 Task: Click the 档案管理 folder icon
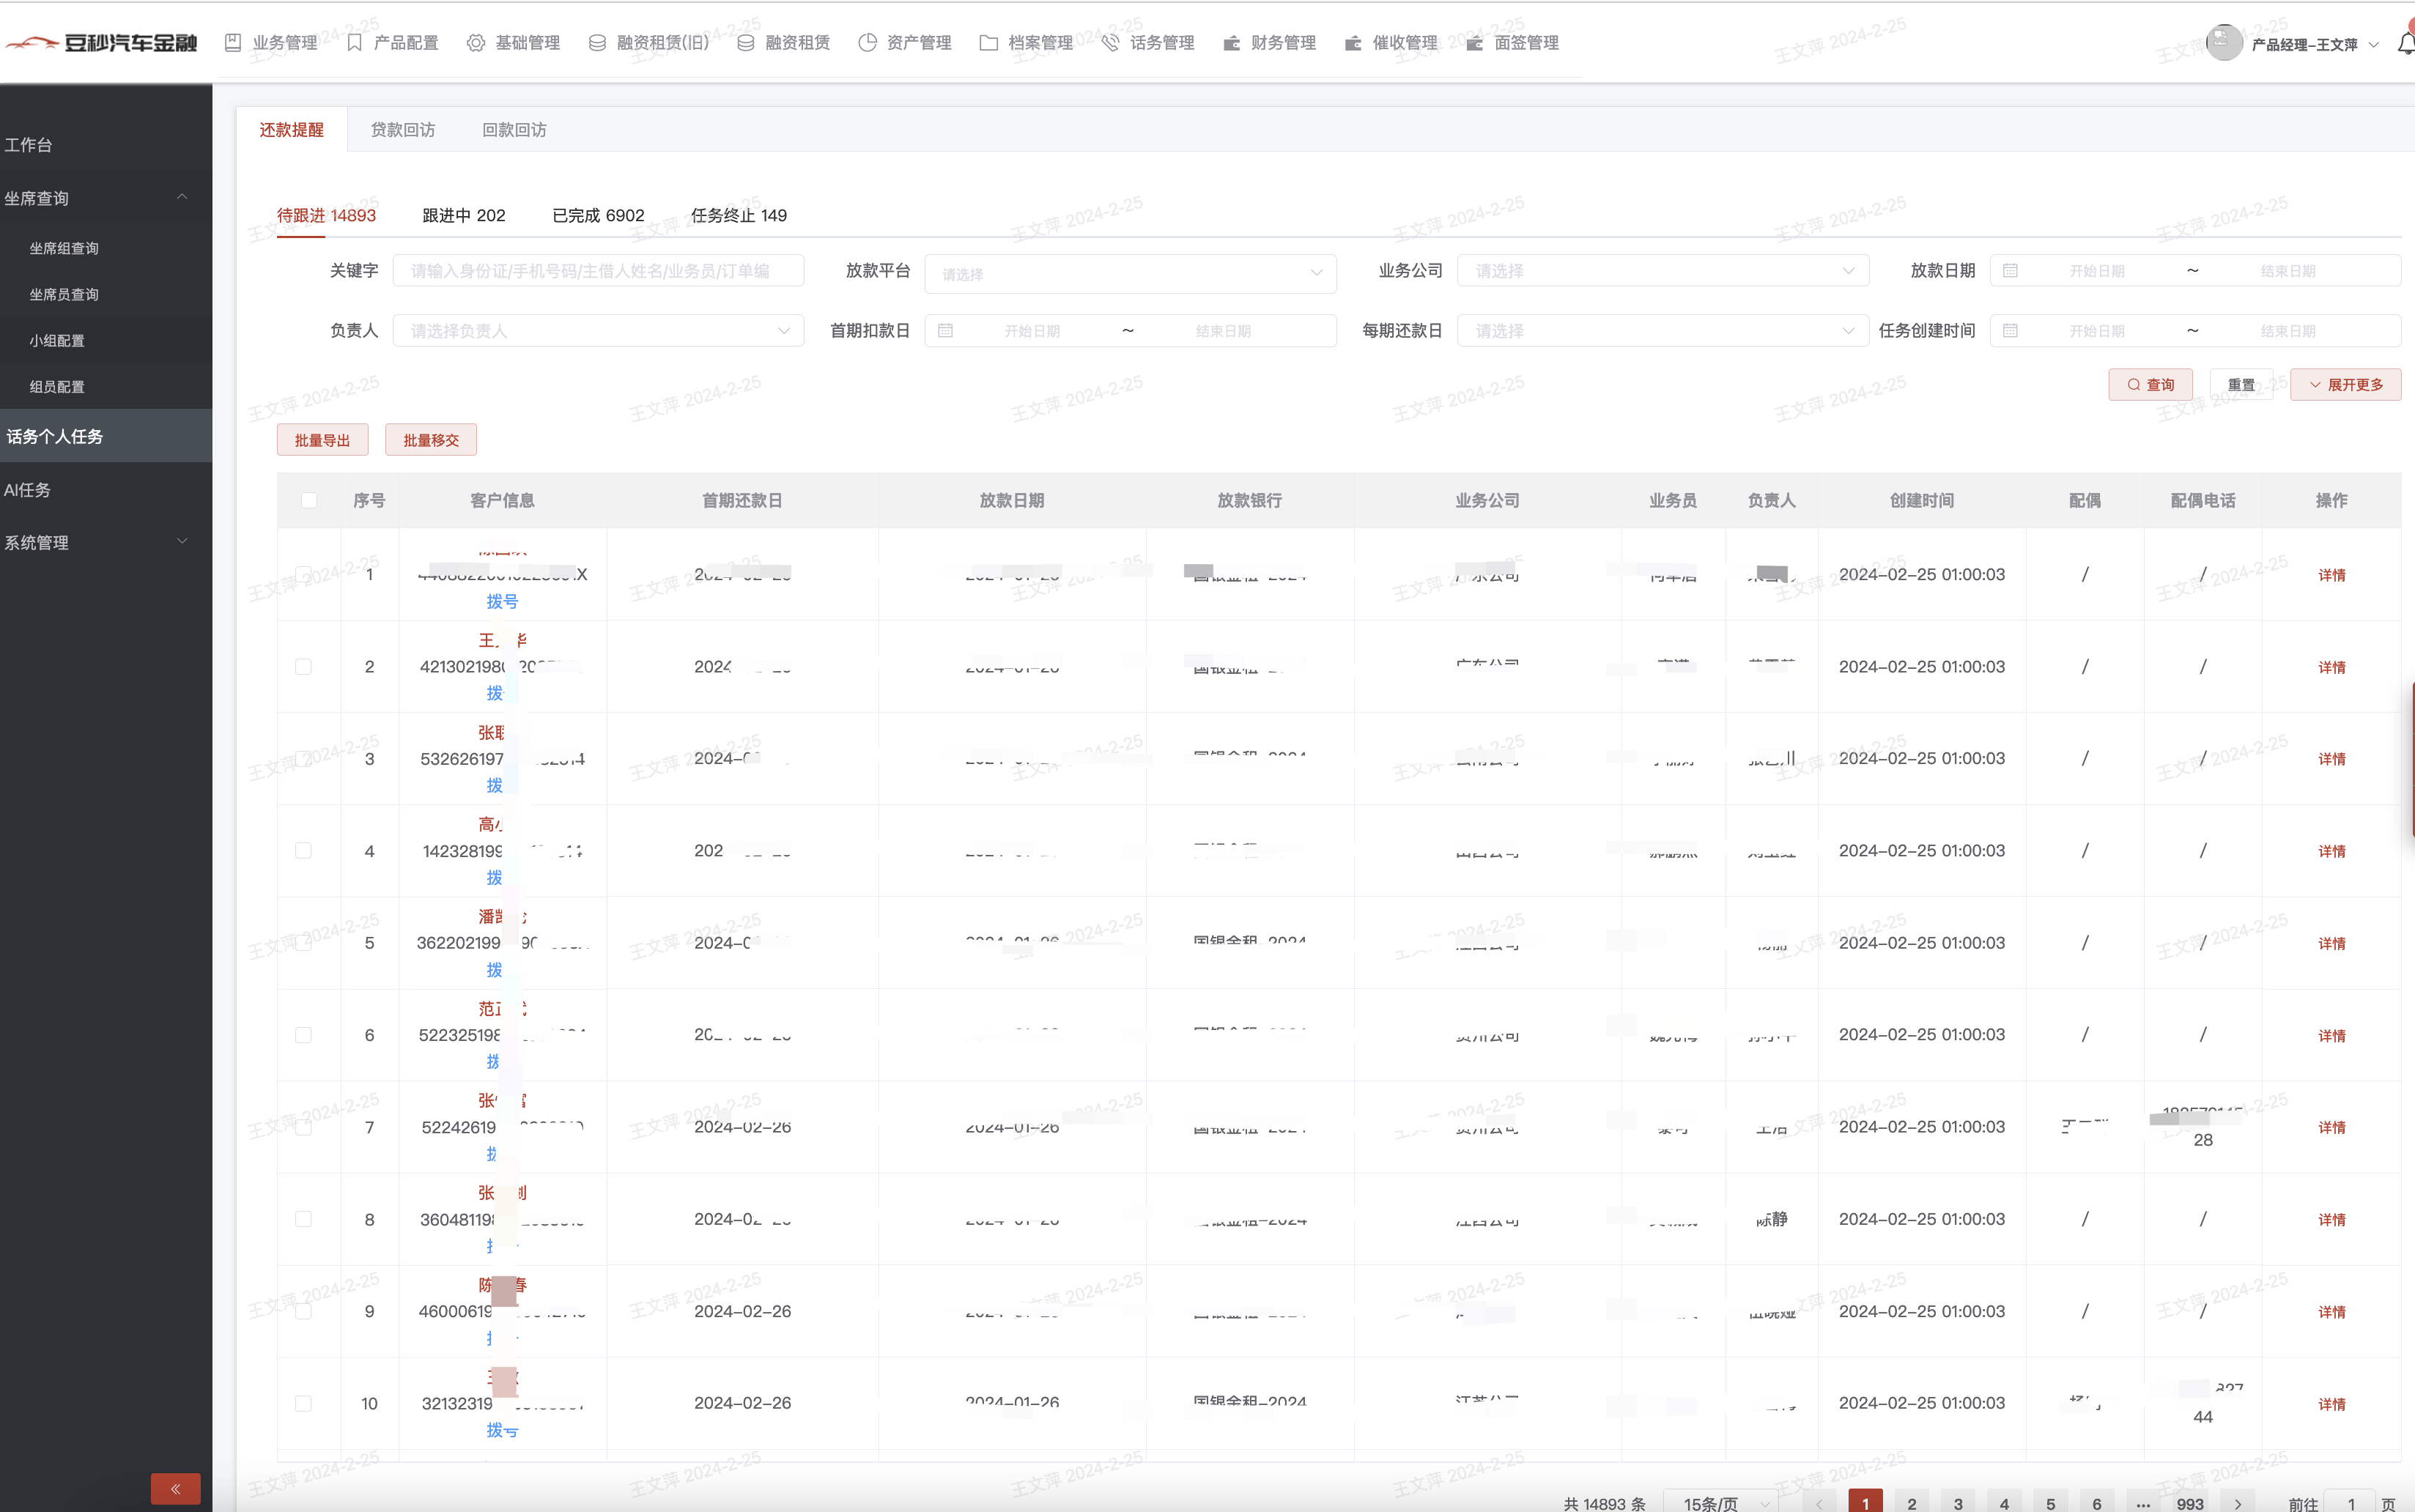click(x=988, y=43)
